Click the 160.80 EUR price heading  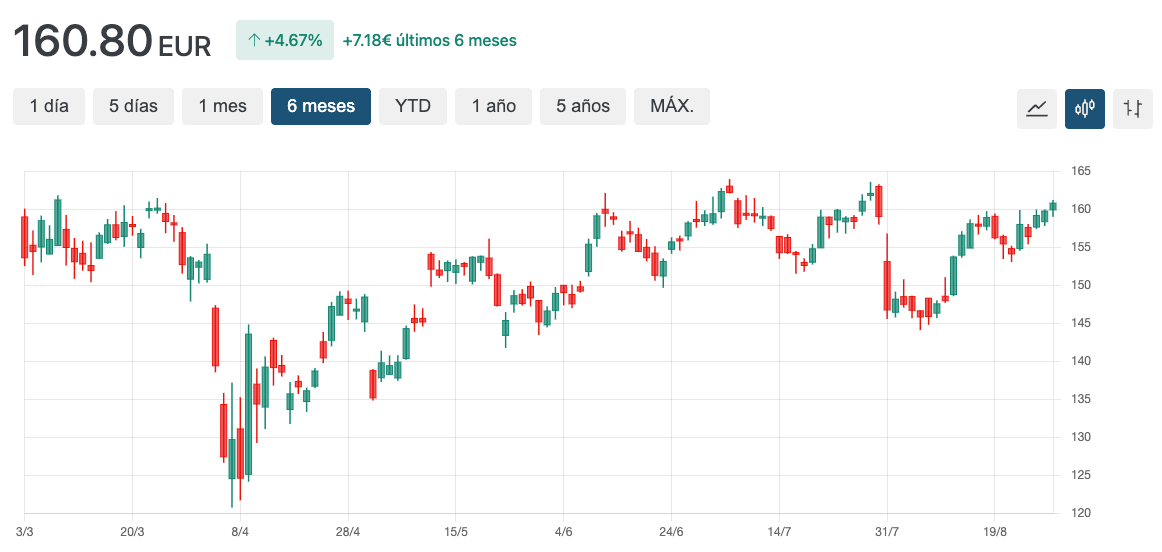coord(111,41)
